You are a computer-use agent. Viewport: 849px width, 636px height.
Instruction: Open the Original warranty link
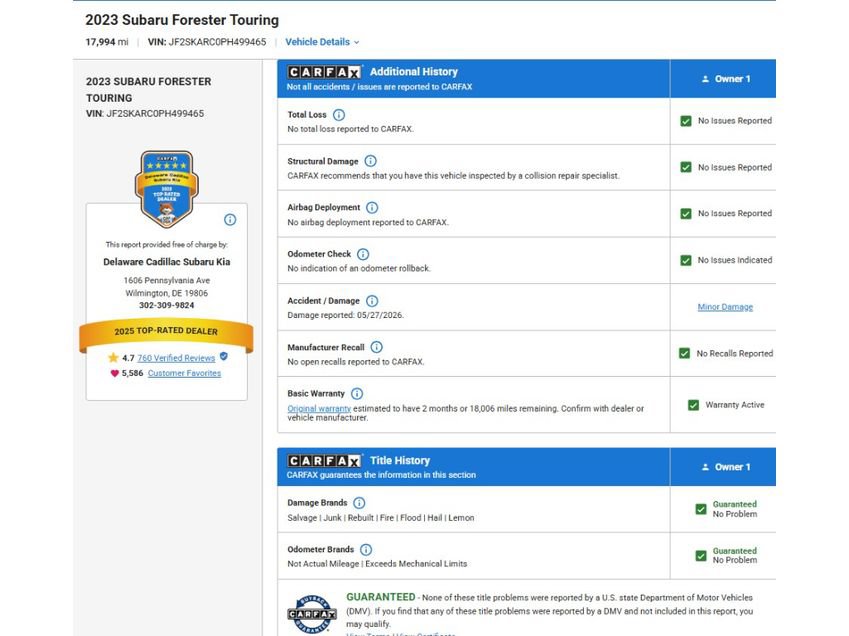pos(319,409)
